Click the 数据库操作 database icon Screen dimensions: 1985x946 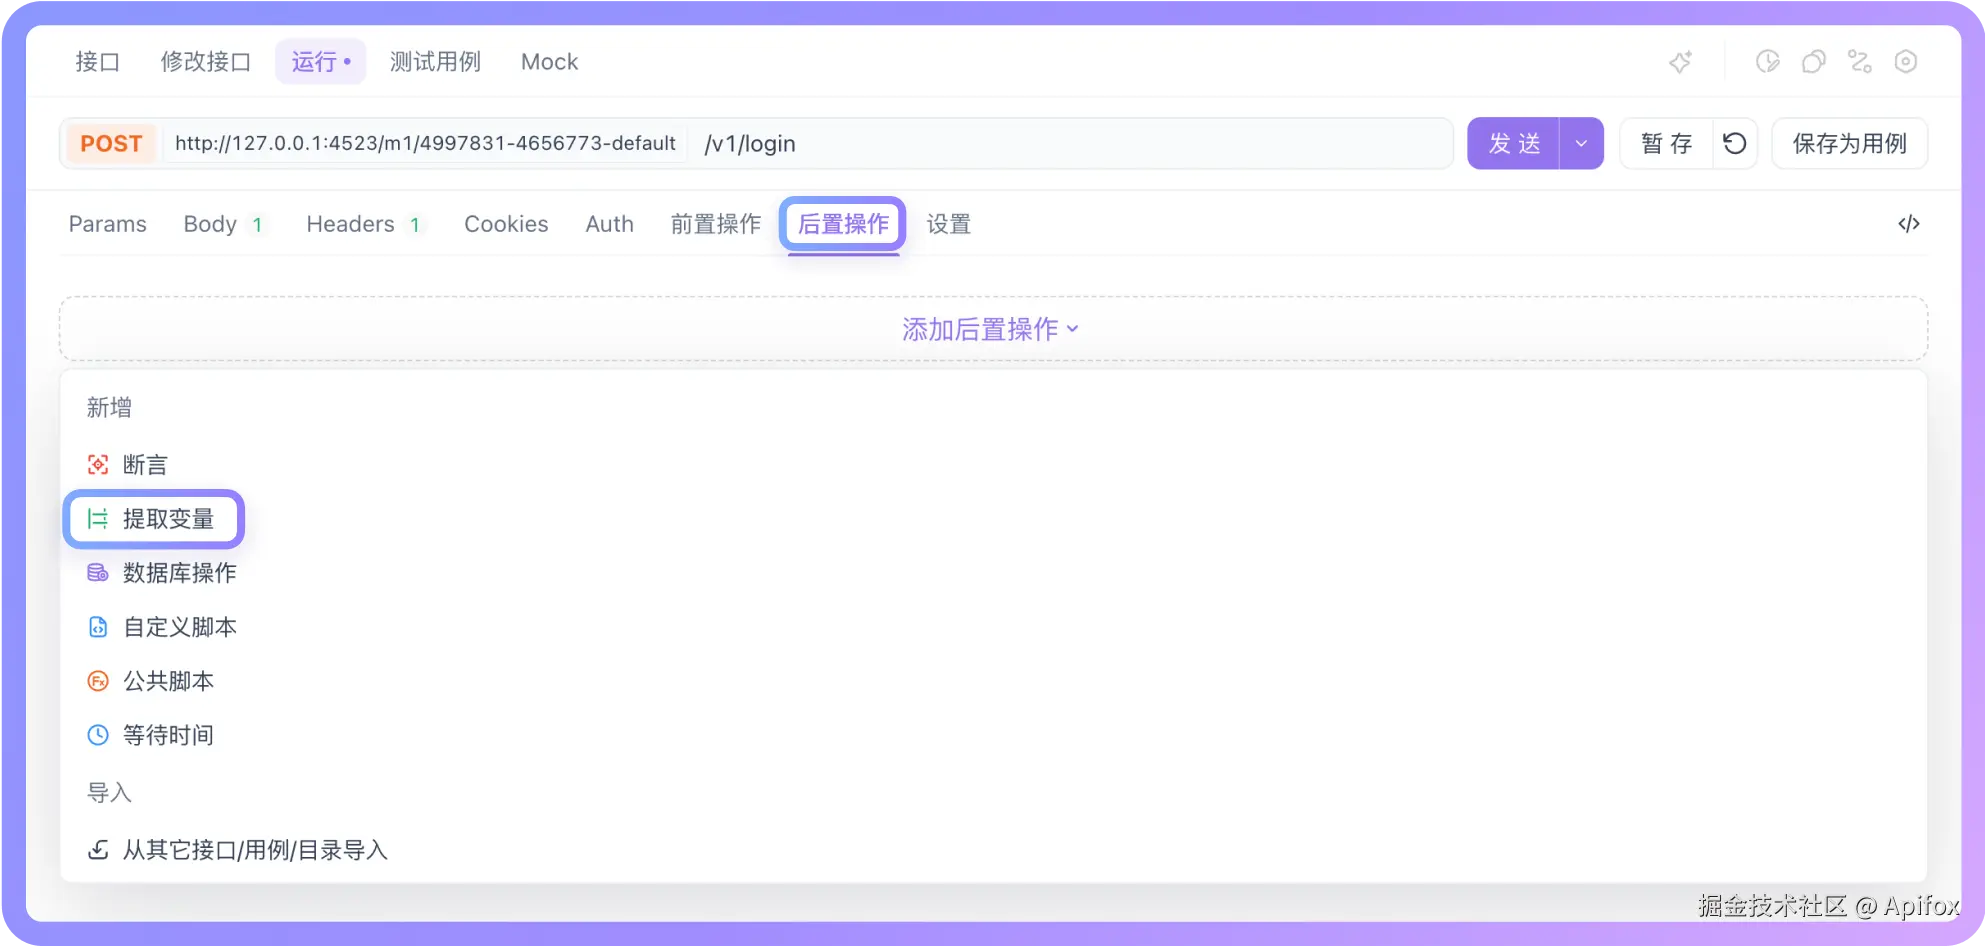[98, 573]
